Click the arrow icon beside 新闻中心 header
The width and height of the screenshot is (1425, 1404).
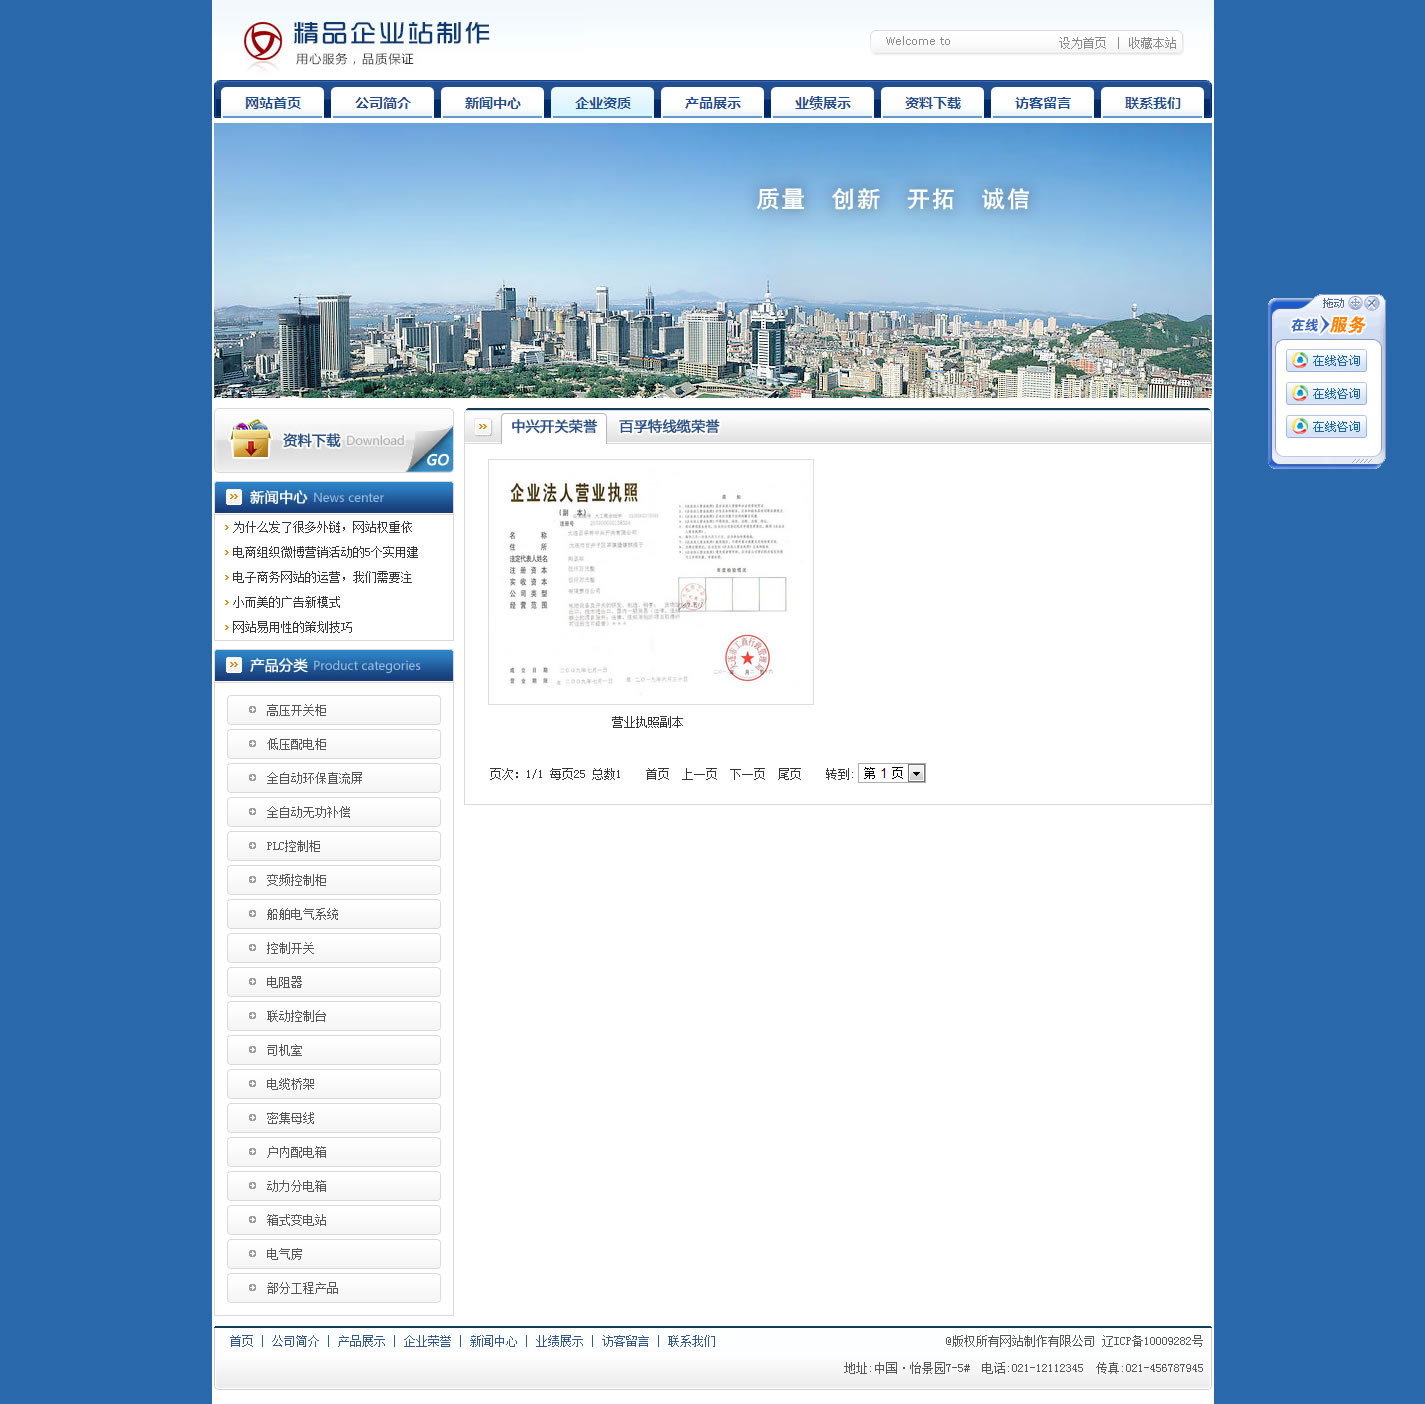234,497
